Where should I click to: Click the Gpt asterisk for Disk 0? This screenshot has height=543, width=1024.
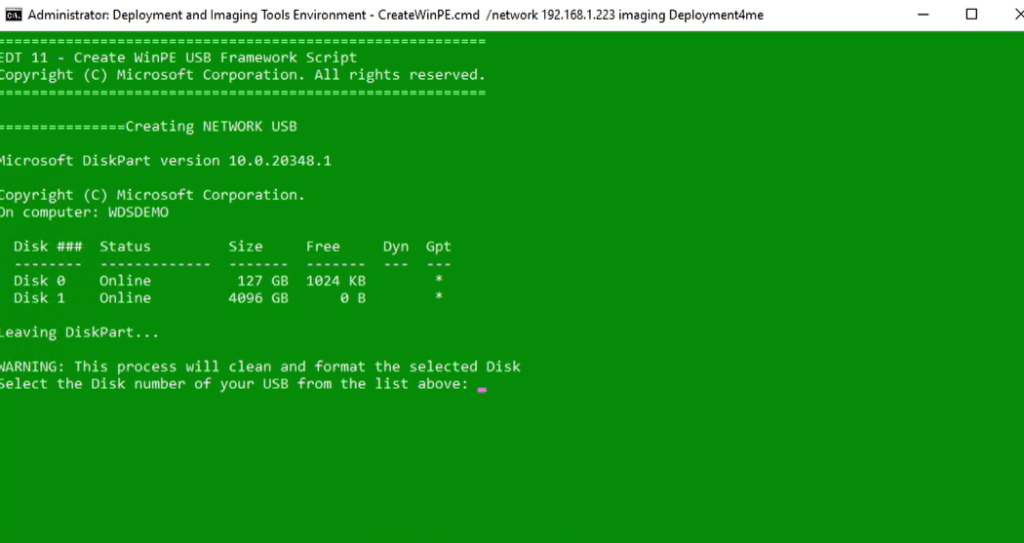(x=438, y=282)
